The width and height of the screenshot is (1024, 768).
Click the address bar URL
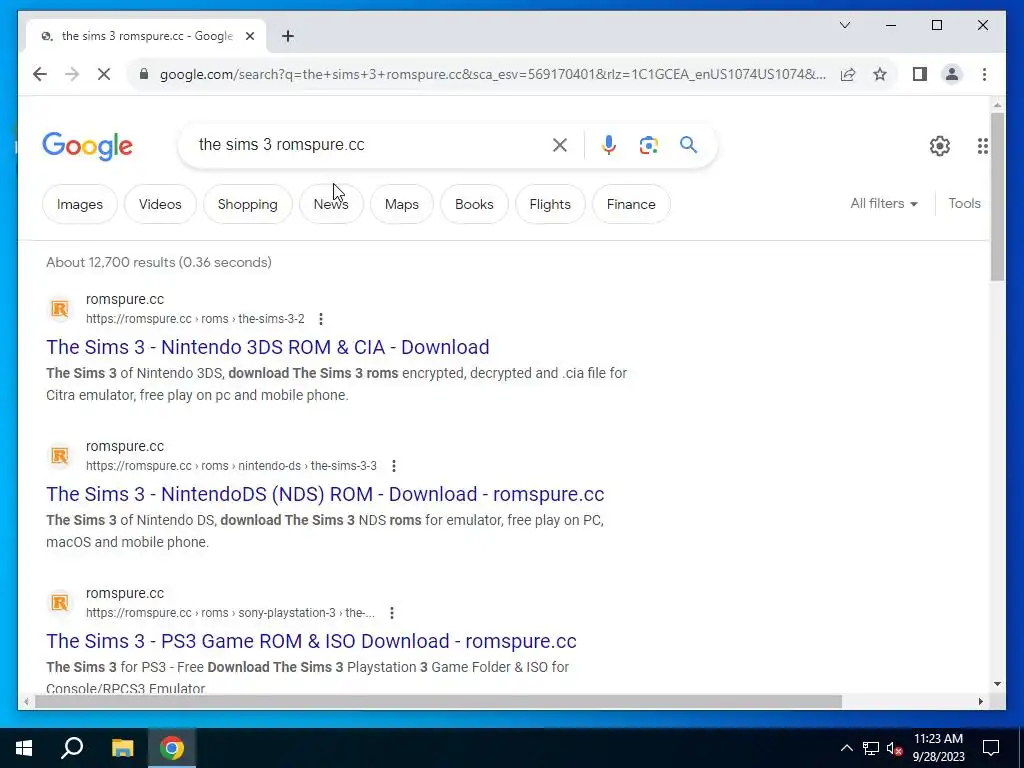[493, 74]
